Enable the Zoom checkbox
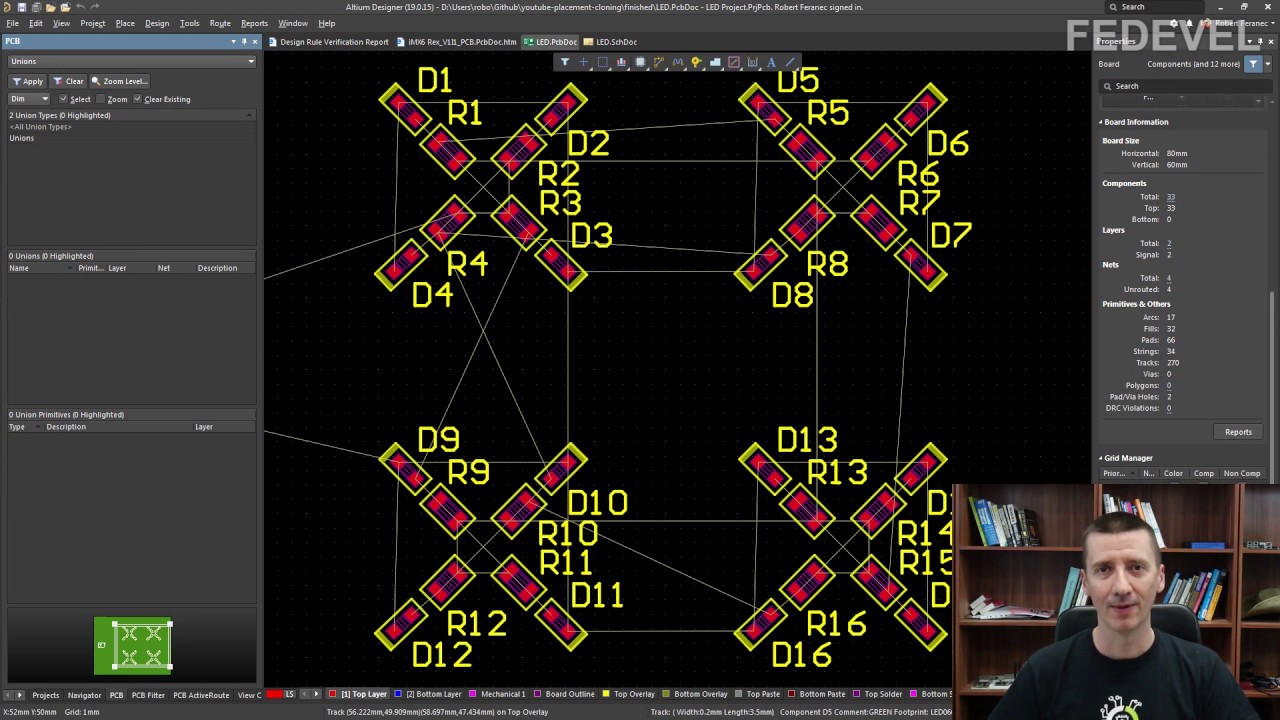Viewport: 1280px width, 720px height. pyautogui.click(x=101, y=99)
